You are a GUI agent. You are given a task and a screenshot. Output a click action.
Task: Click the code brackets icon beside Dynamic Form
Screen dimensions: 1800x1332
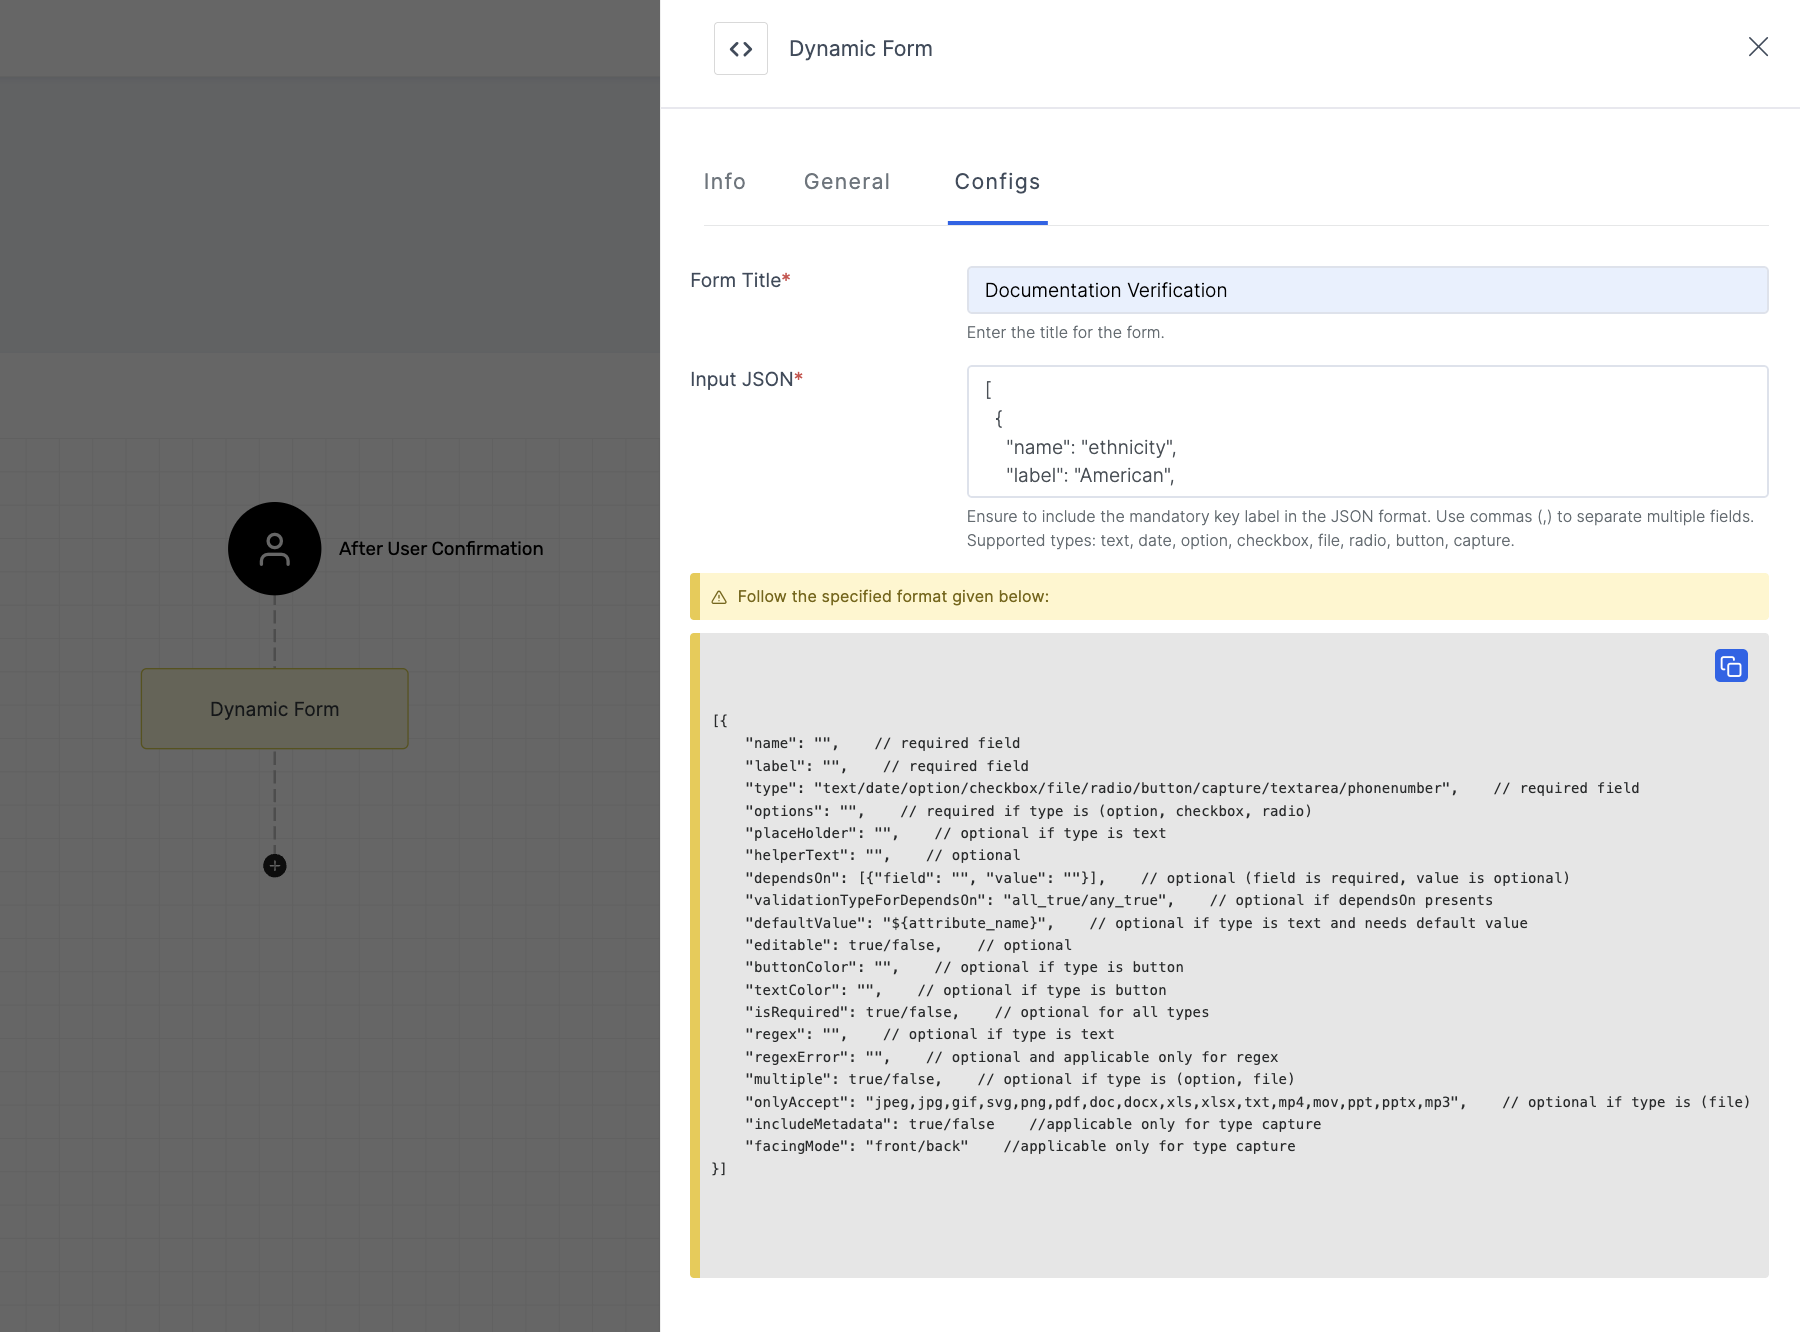click(x=741, y=48)
